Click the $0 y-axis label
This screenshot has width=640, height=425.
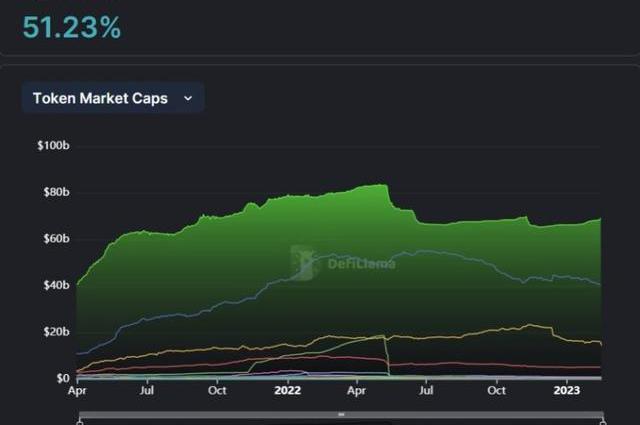point(61,378)
